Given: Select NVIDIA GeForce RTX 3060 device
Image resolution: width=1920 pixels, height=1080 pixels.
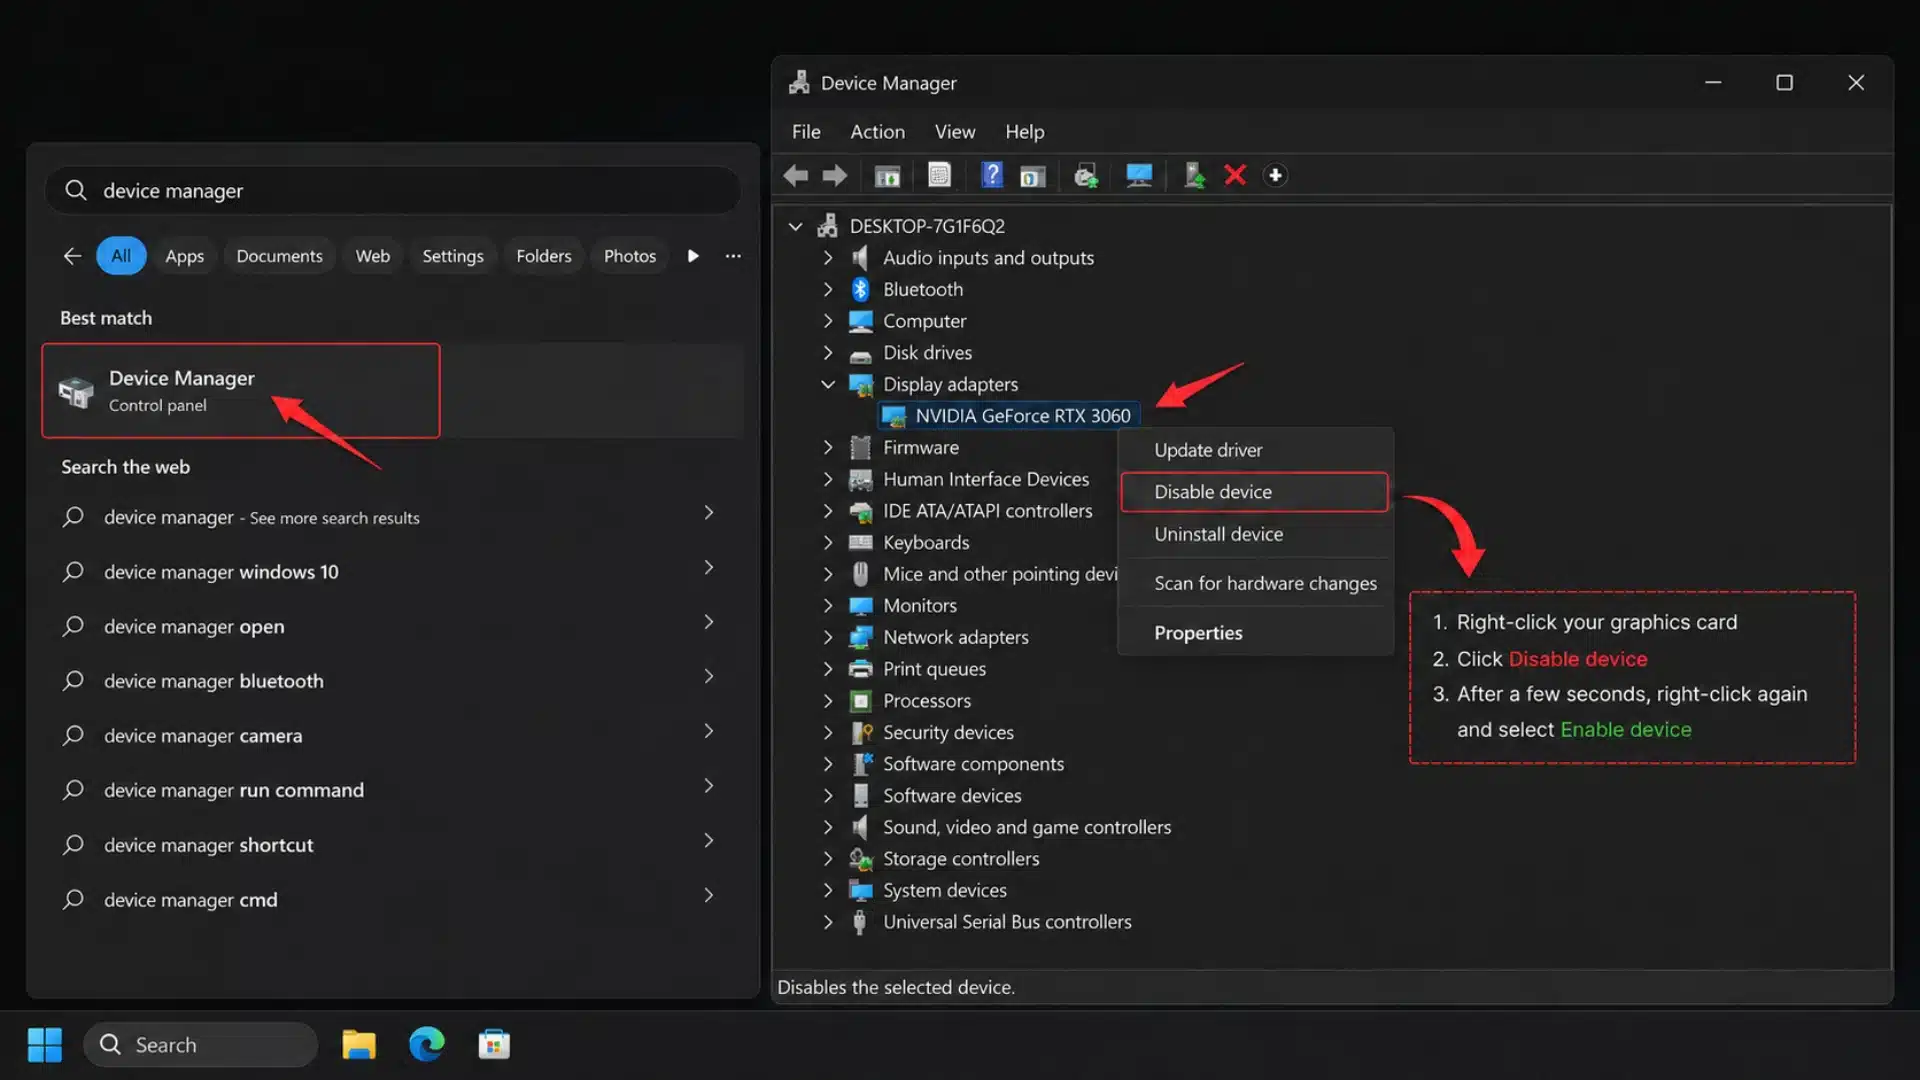Looking at the screenshot, I should pos(1009,416).
